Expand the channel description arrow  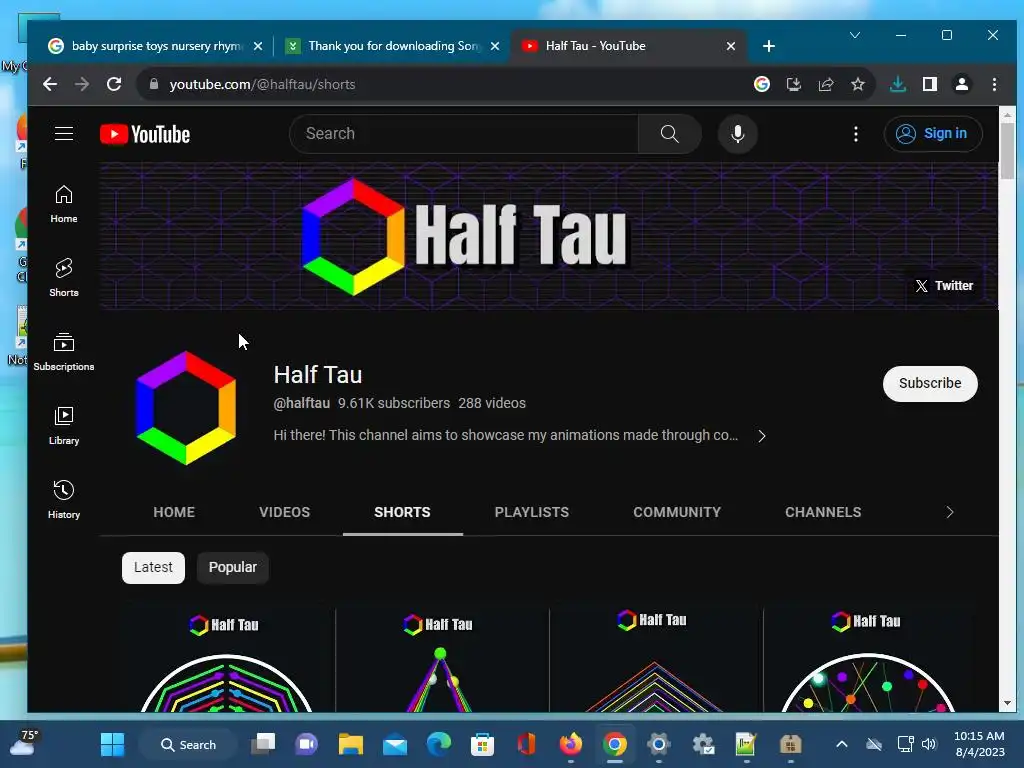point(761,436)
